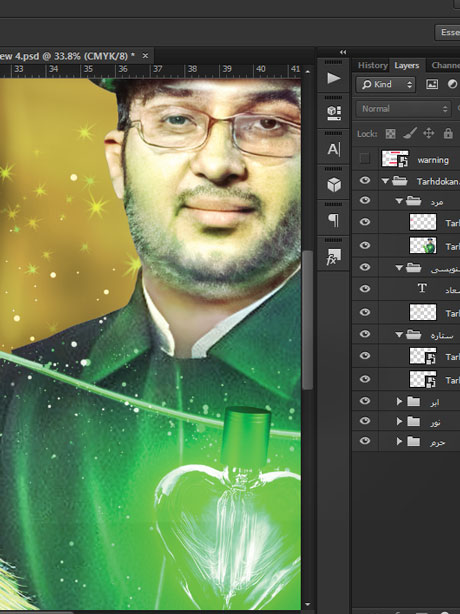Expand the ابر group
460x614 pixels.
[399, 401]
